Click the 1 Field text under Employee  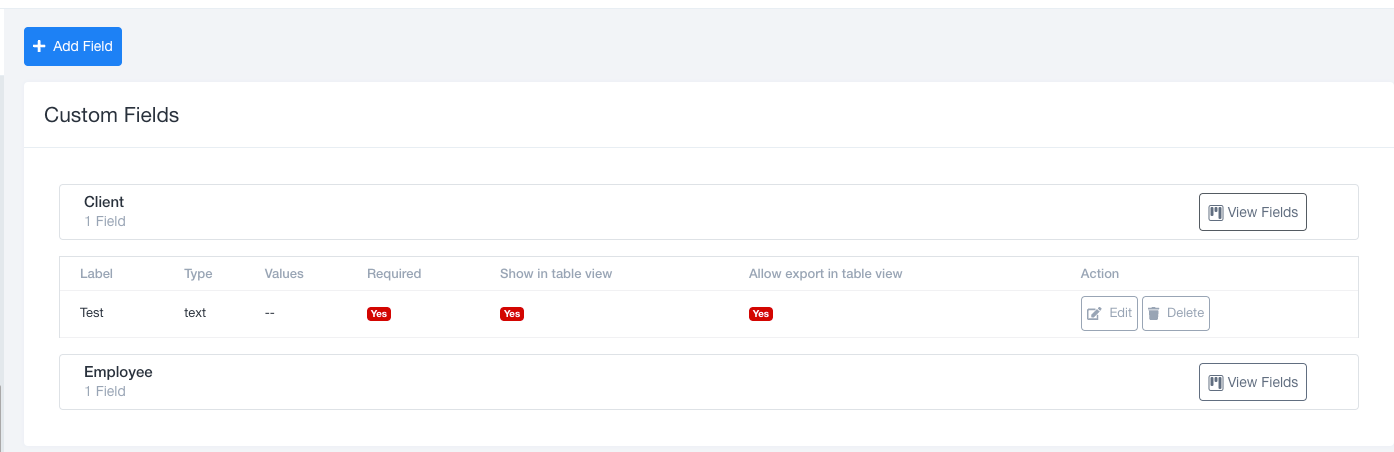point(105,391)
